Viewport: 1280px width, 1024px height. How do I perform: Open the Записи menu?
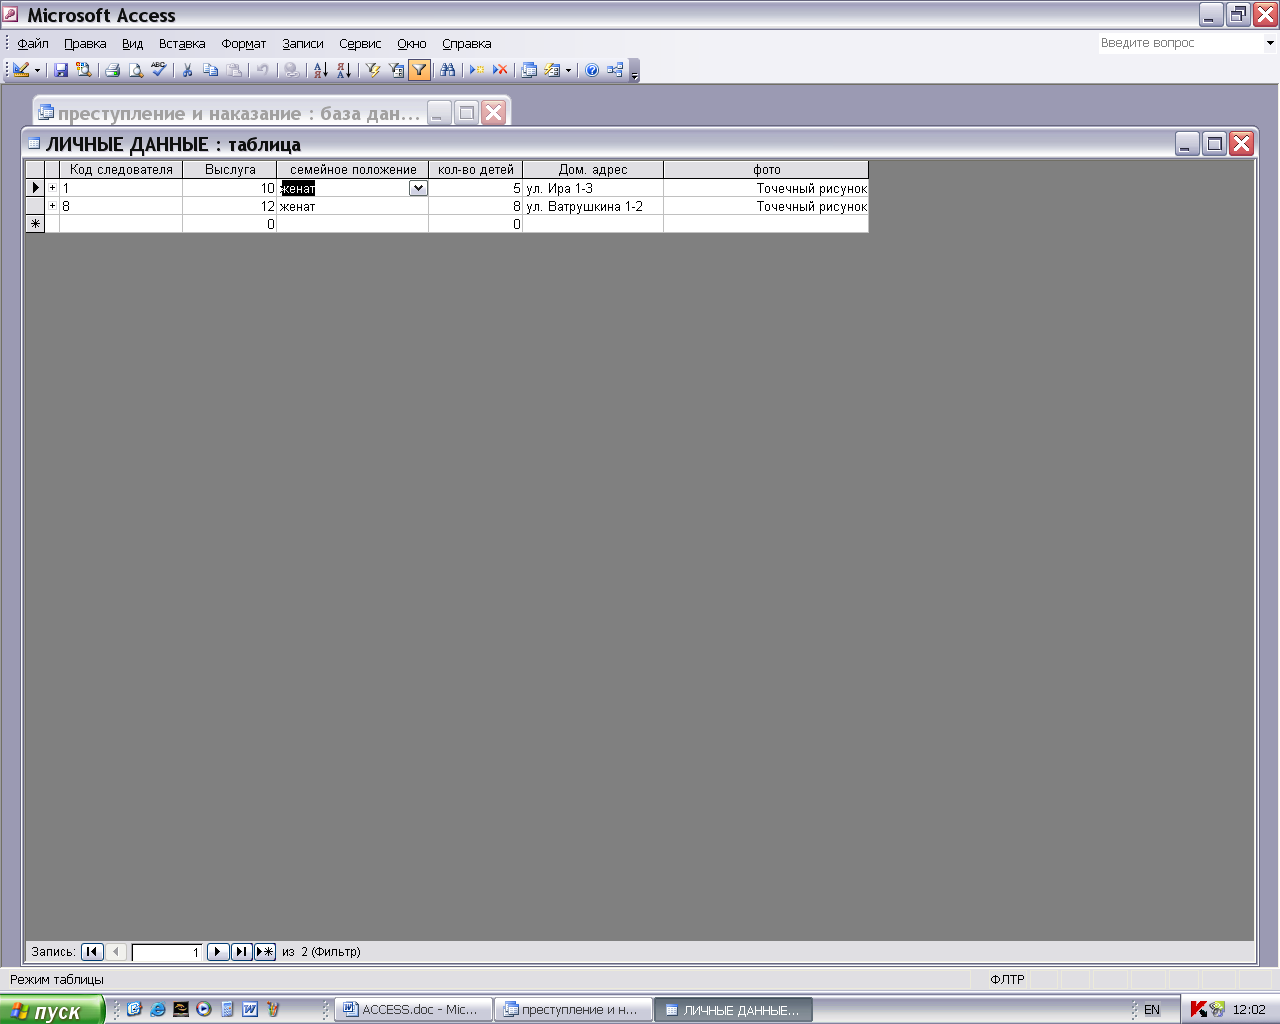pyautogui.click(x=303, y=43)
